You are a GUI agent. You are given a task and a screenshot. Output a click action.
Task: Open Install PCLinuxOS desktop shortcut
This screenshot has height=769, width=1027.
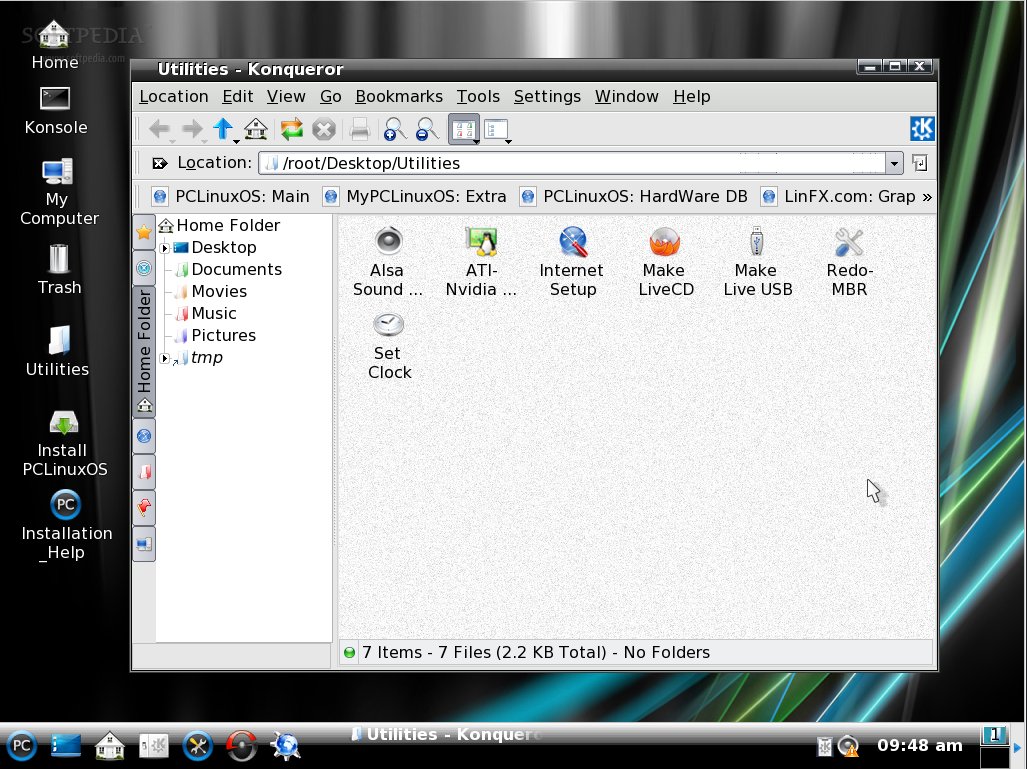[64, 440]
